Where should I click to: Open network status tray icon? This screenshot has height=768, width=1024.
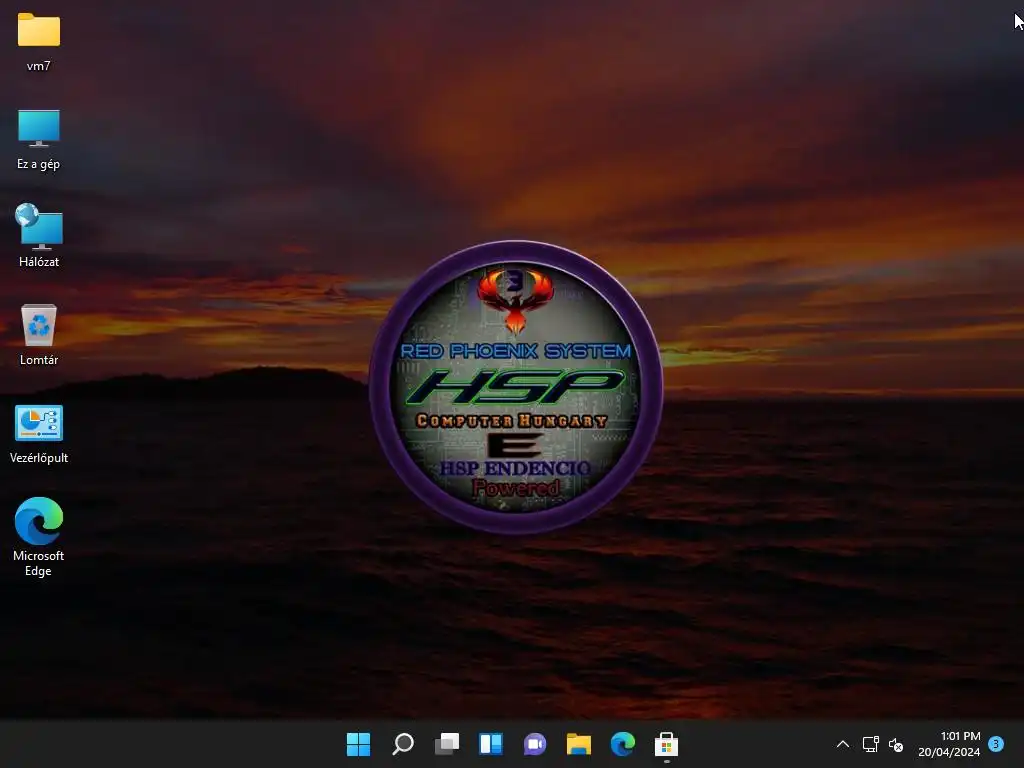coord(871,744)
